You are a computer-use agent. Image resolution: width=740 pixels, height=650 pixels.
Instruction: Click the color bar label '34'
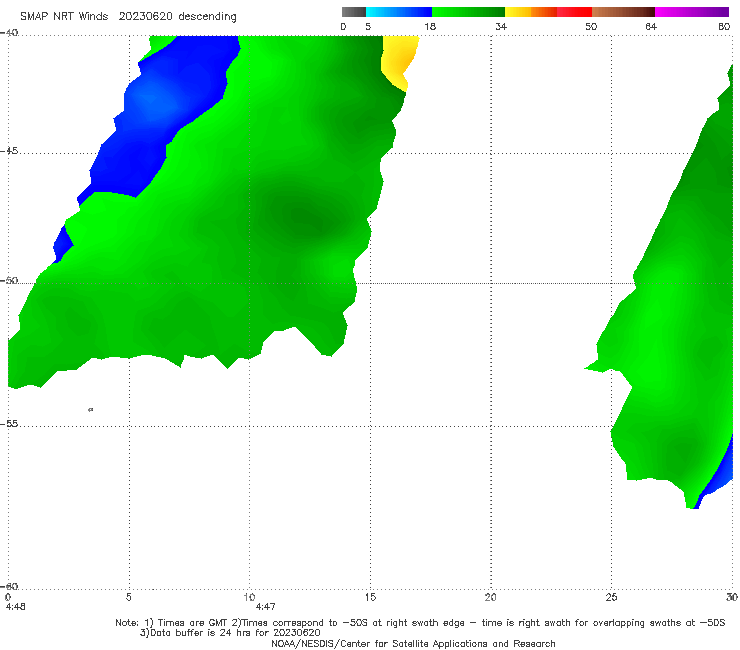pos(501,26)
